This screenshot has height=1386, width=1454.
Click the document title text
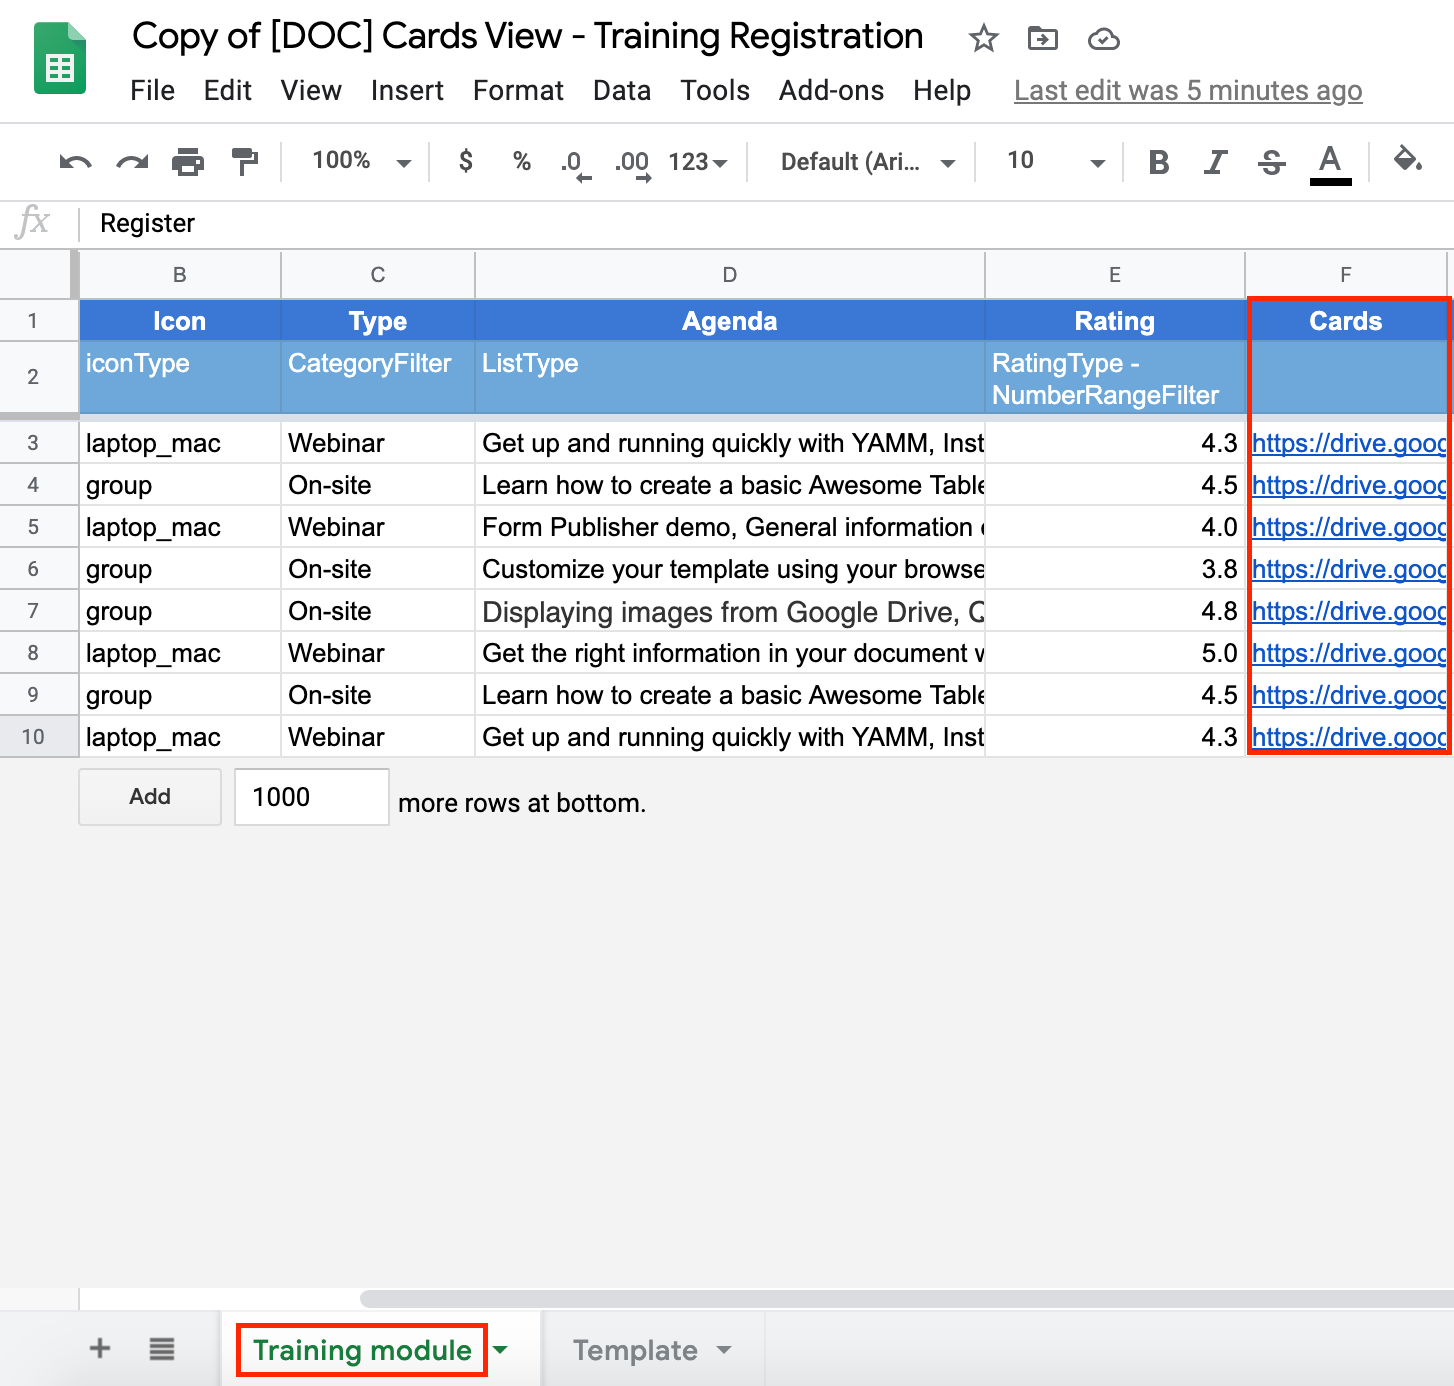[x=528, y=37]
